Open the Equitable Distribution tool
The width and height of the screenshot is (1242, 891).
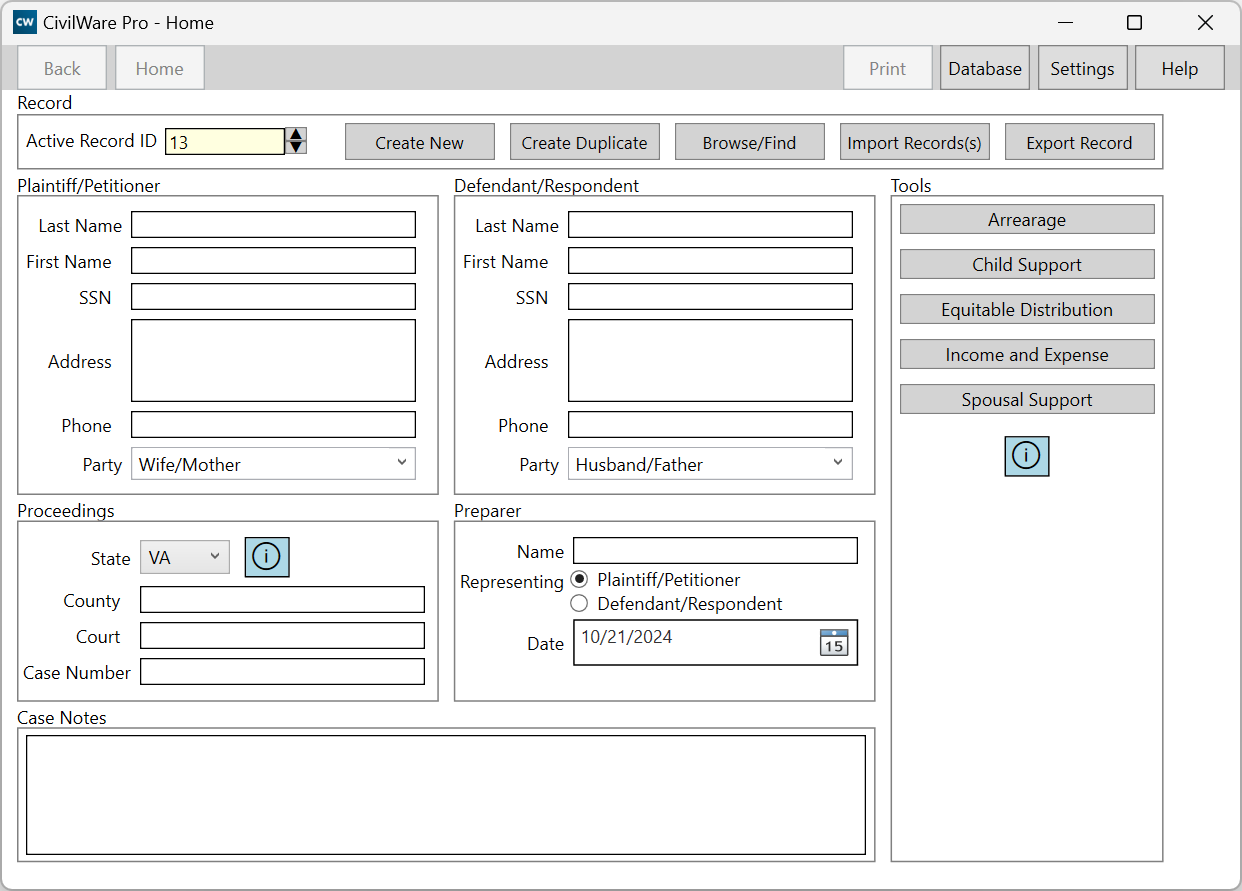point(1027,309)
